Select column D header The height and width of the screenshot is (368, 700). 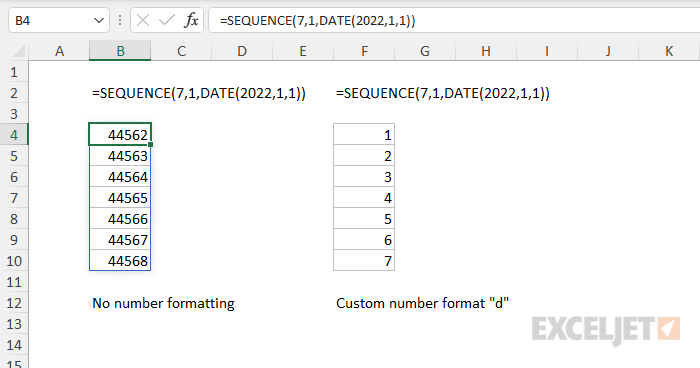click(242, 51)
